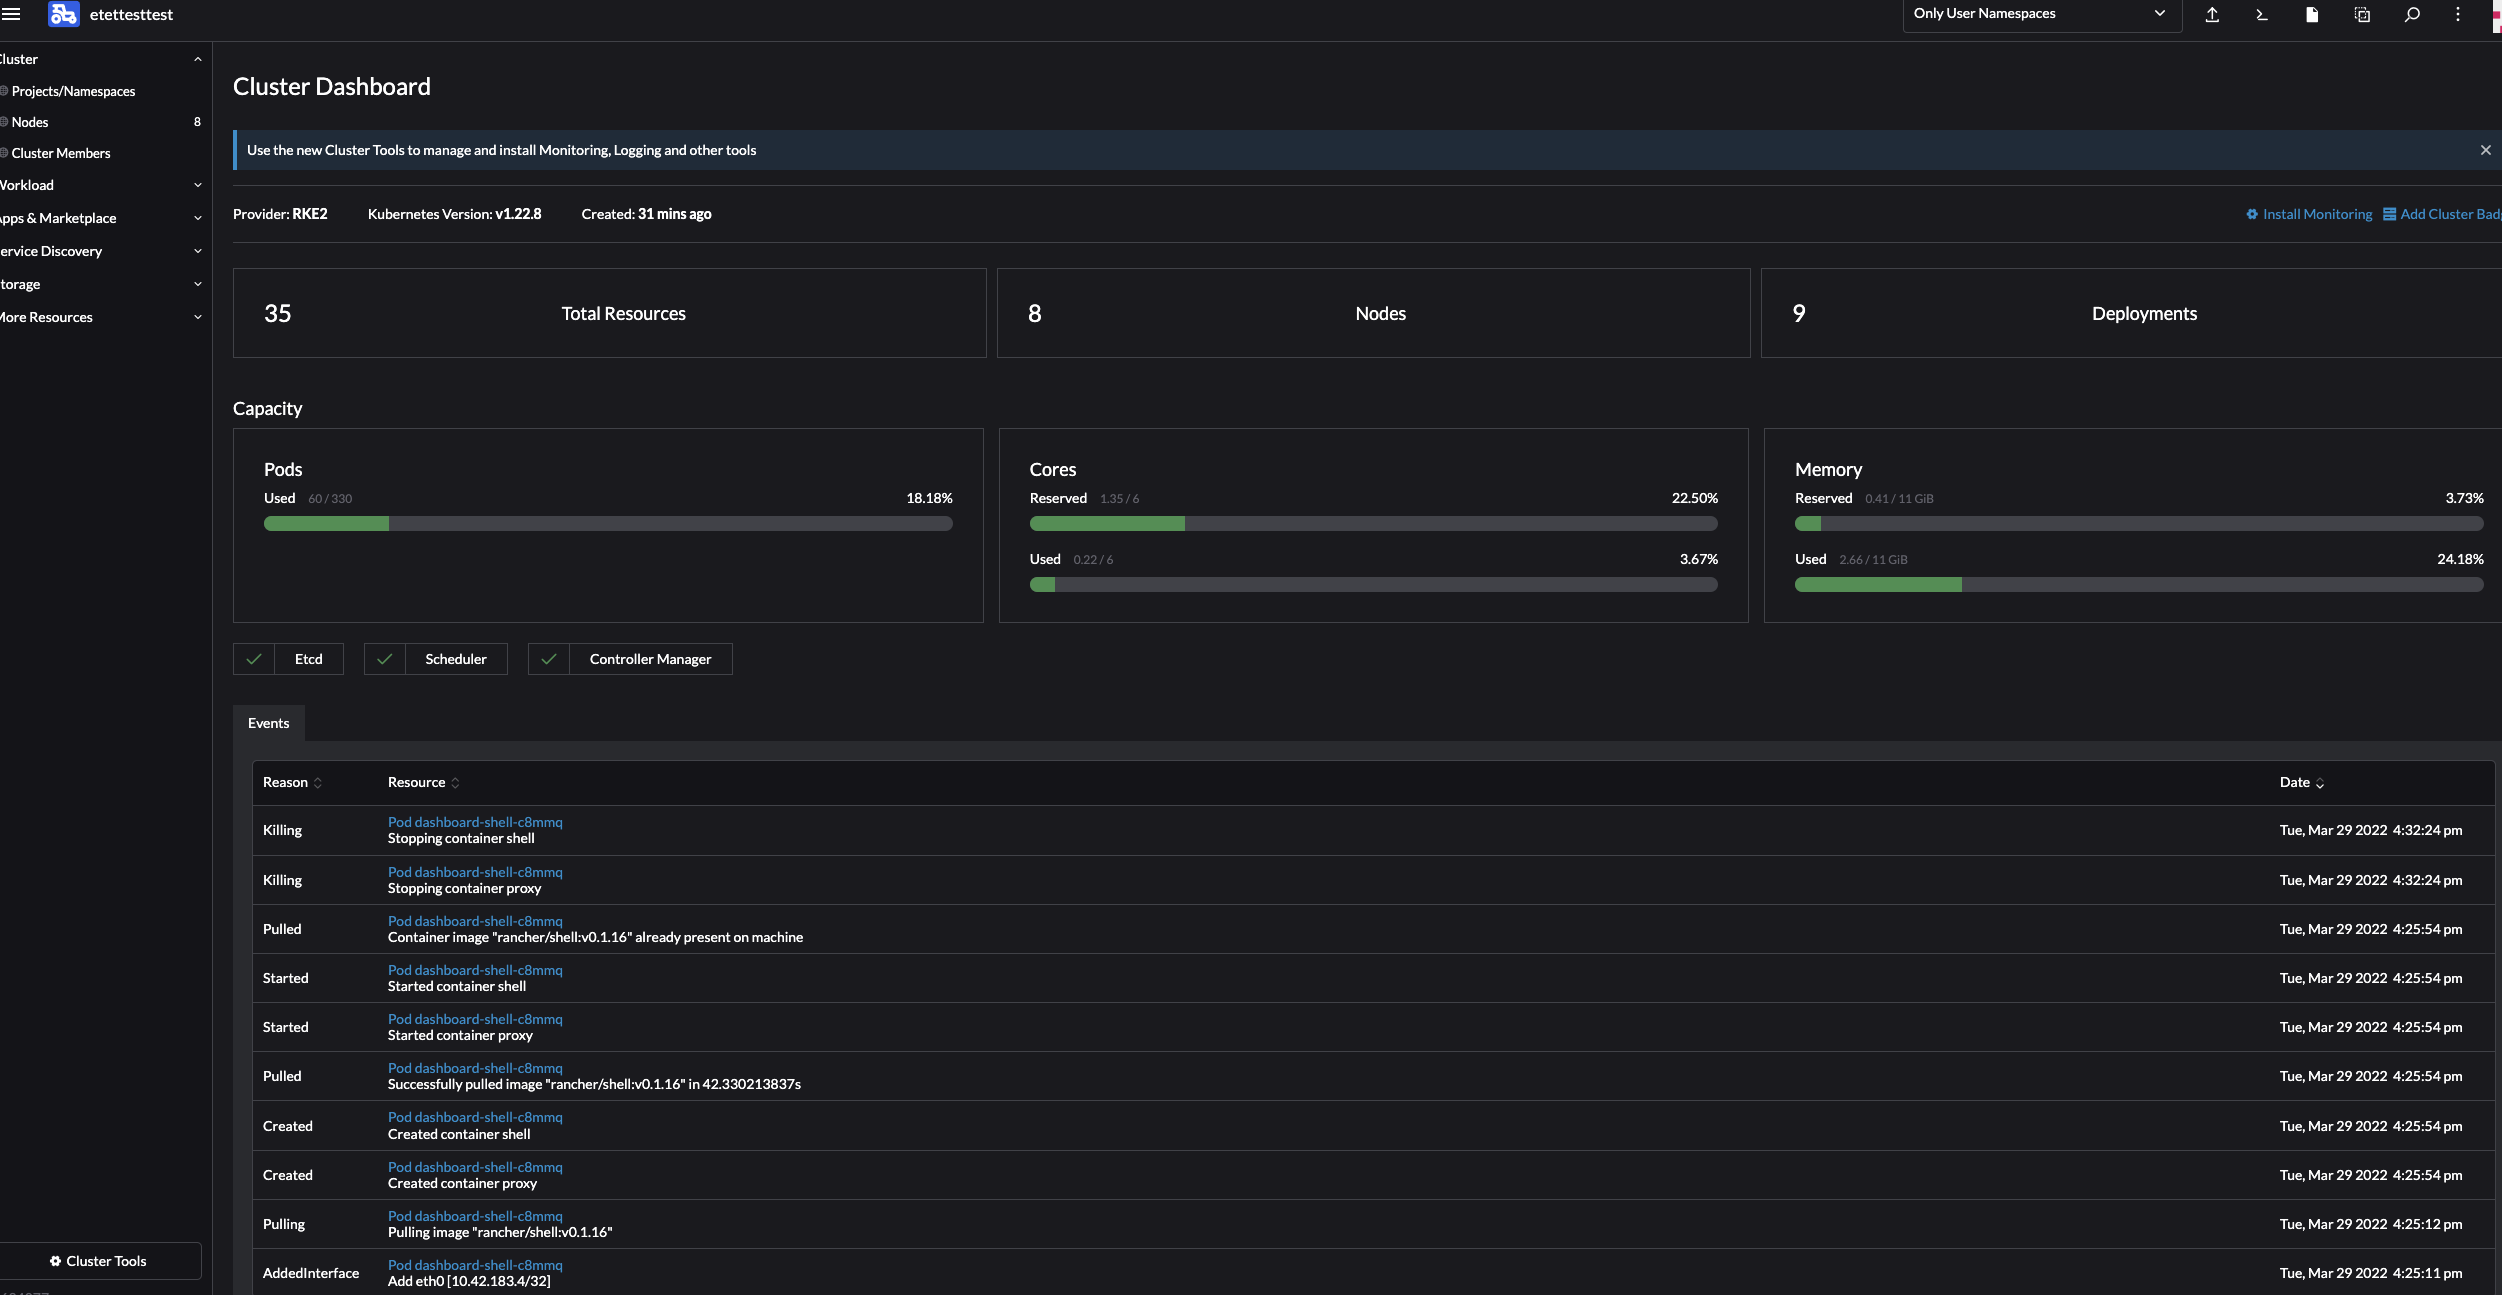The height and width of the screenshot is (1295, 2502).
Task: Open the kubectl shell terminal
Action: tap(2261, 15)
